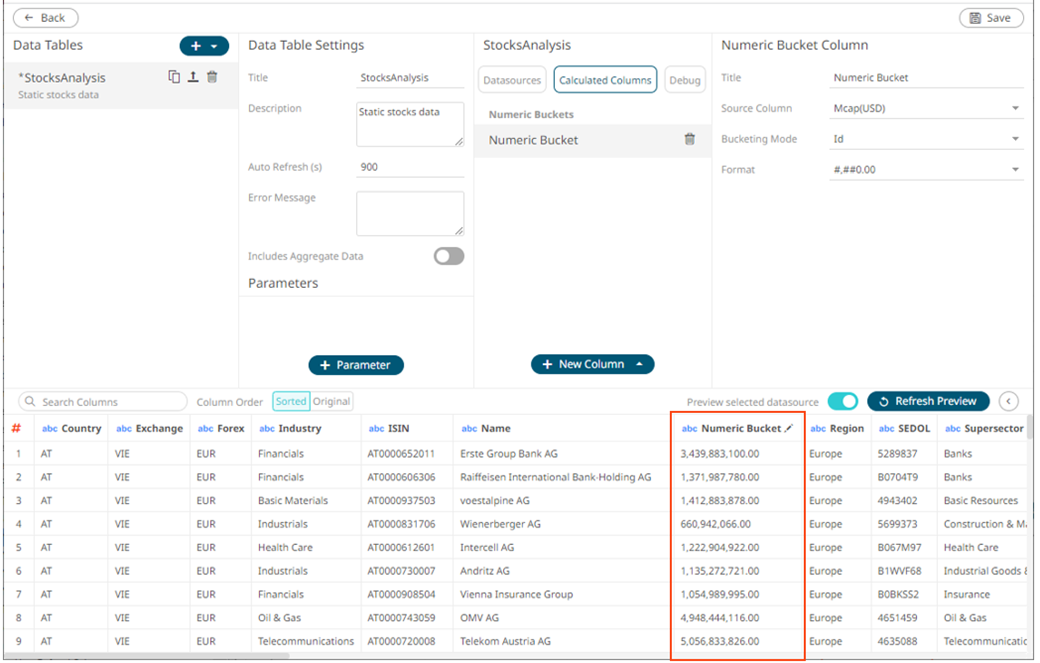Click the pencil icon on Numeric Bucket header

click(789, 428)
